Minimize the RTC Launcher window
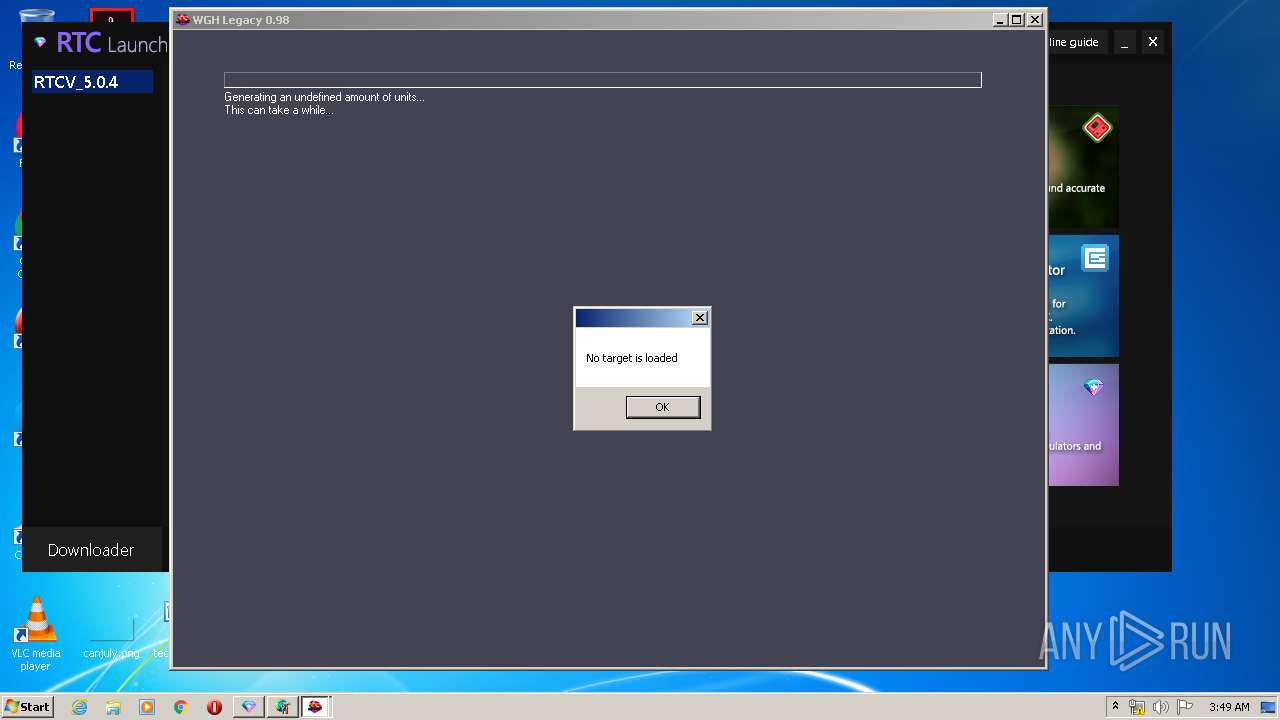 point(1125,42)
